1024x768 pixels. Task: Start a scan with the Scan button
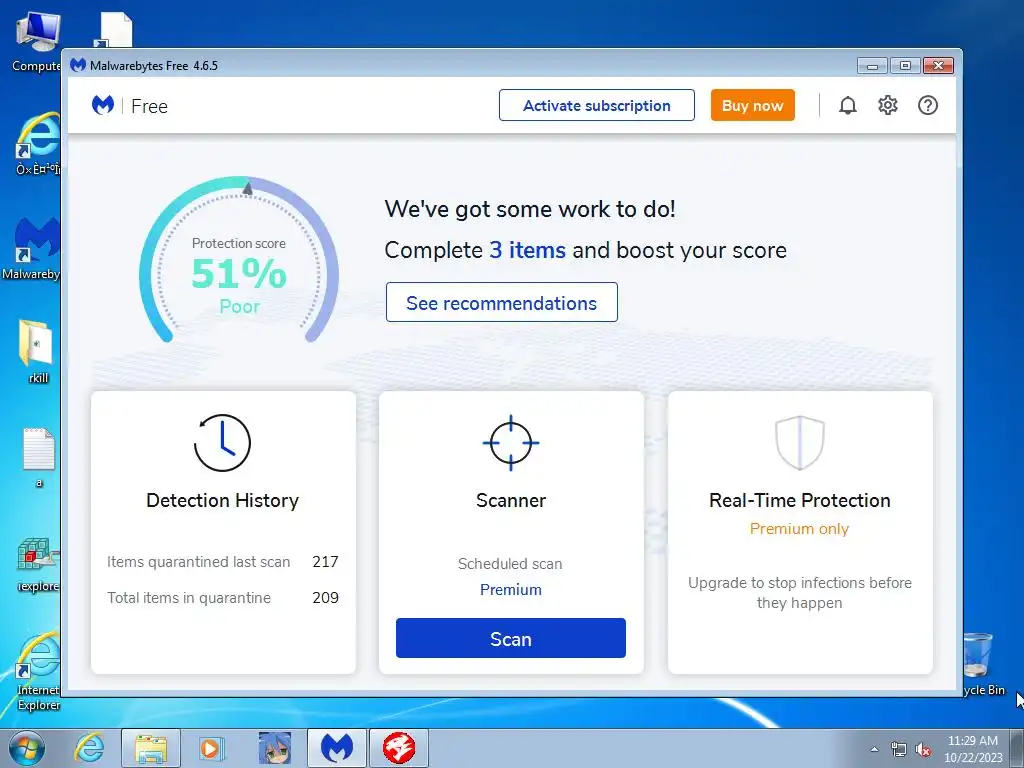tap(511, 638)
